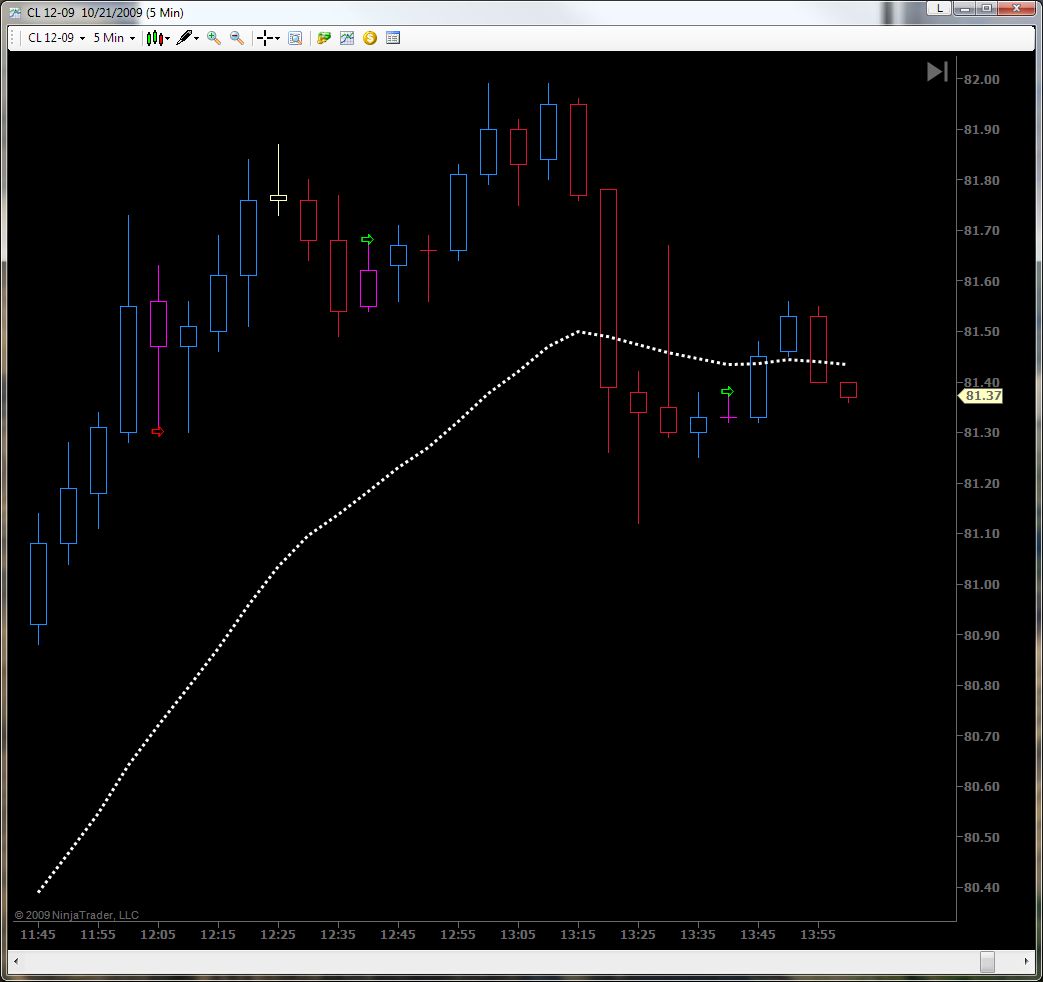
Task: Click the zoom in magnifier
Action: pos(214,38)
